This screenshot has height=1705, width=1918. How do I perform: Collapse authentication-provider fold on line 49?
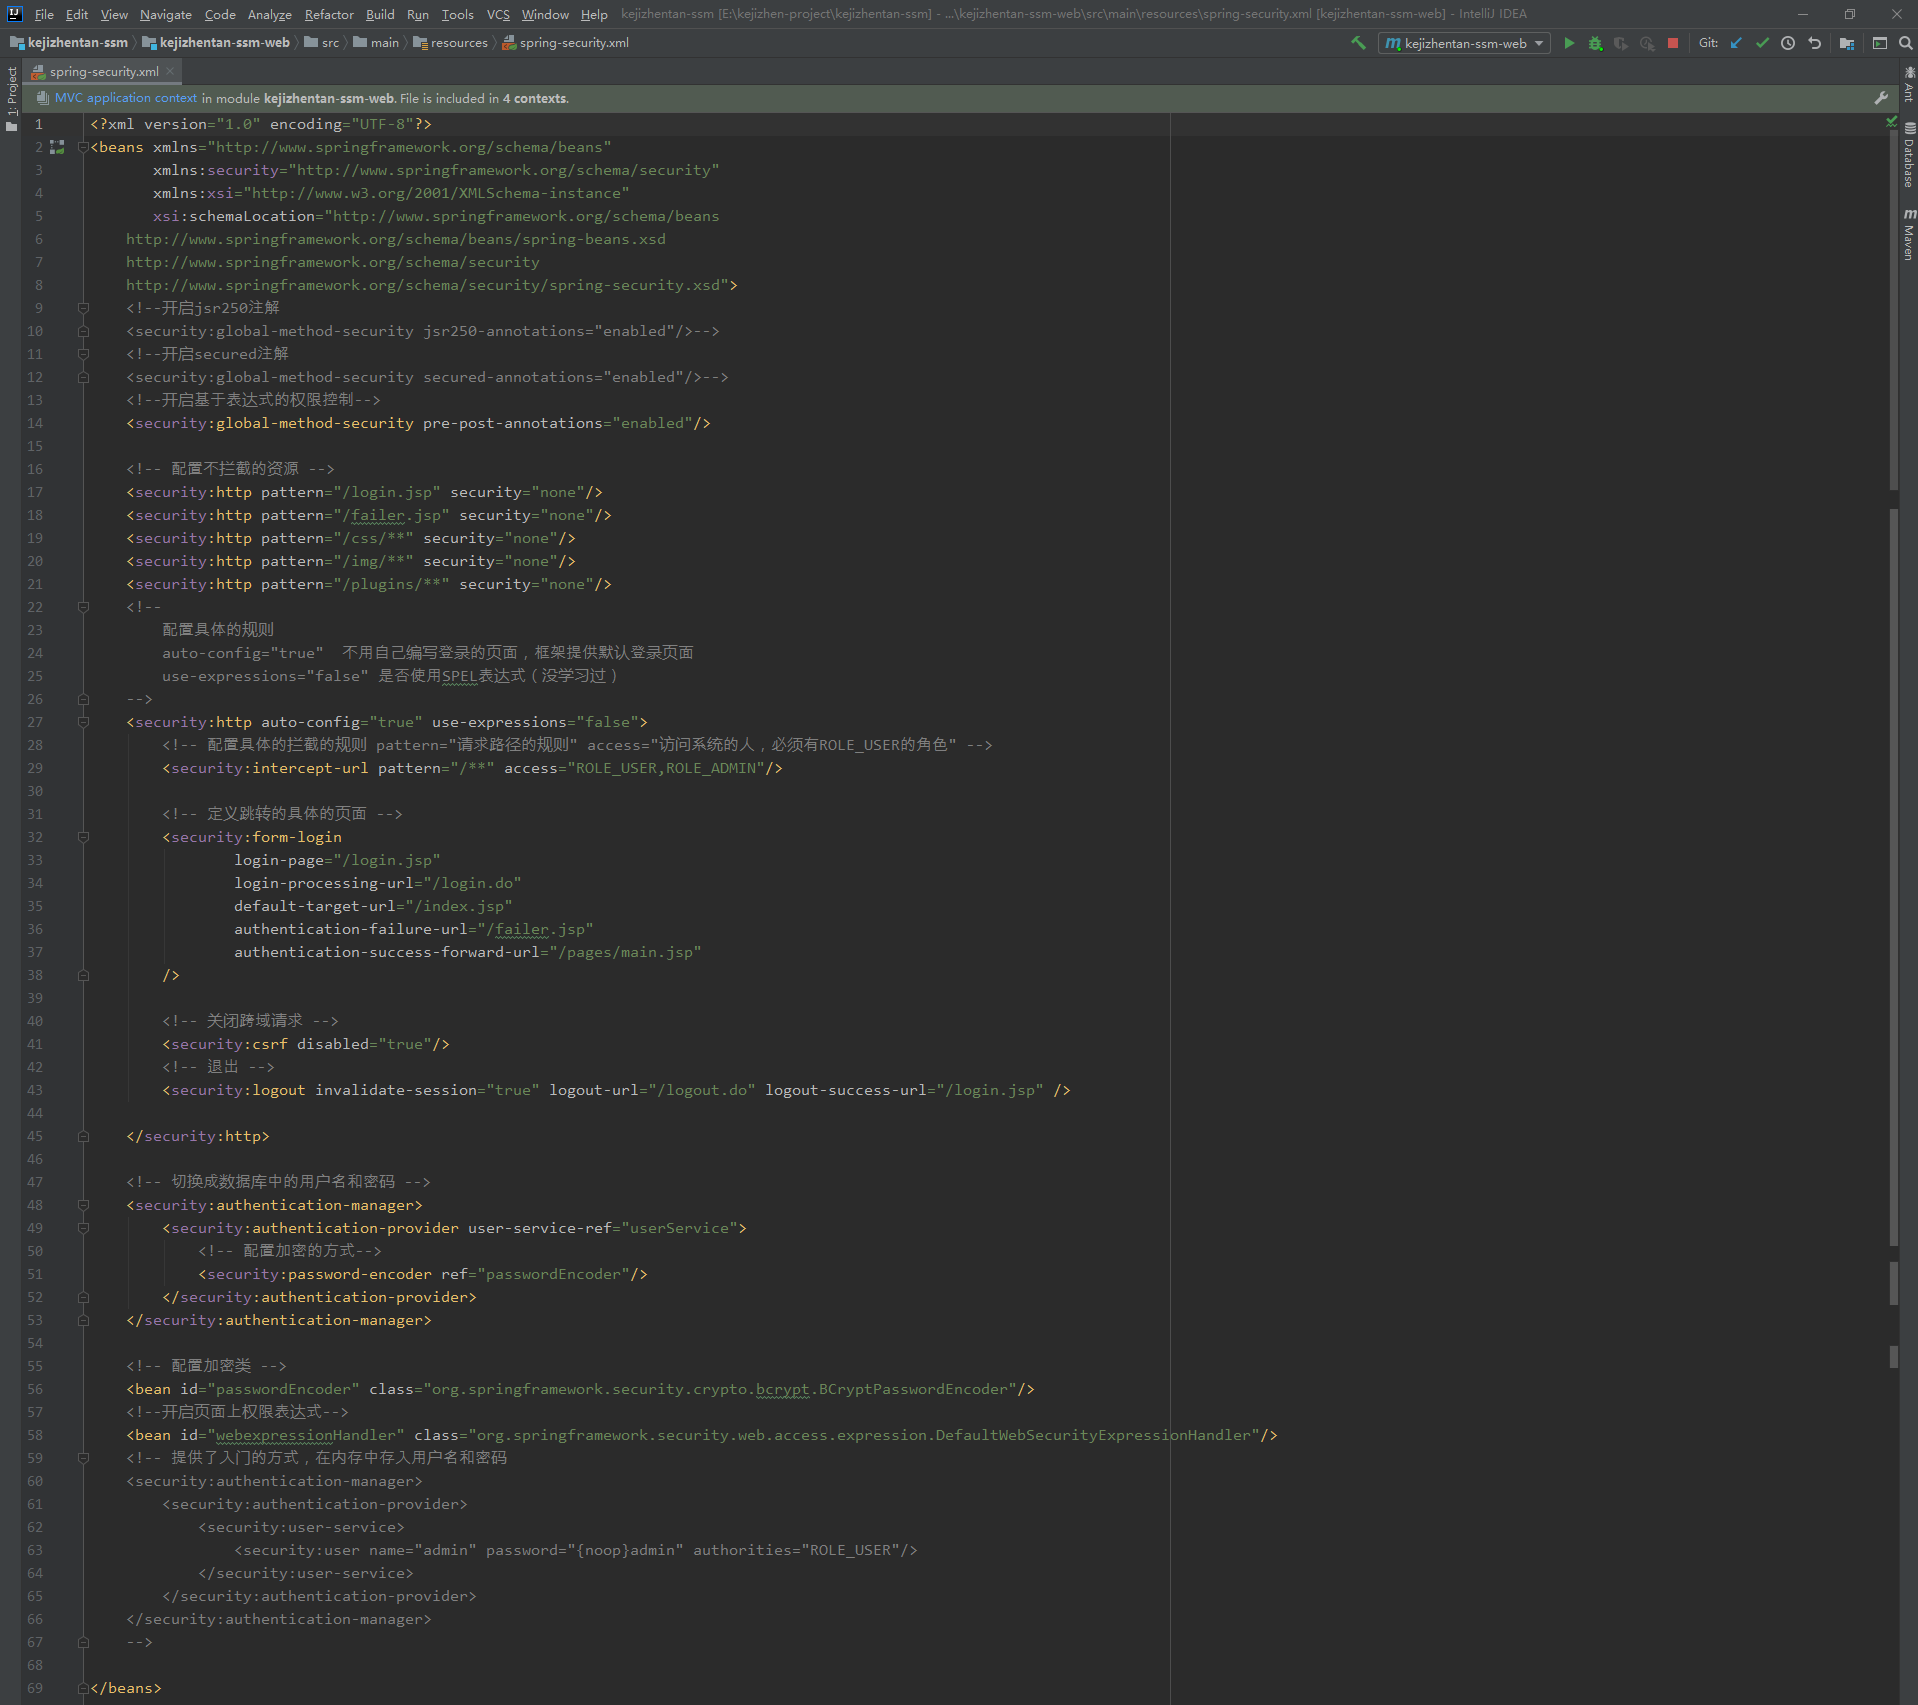[x=84, y=1228]
